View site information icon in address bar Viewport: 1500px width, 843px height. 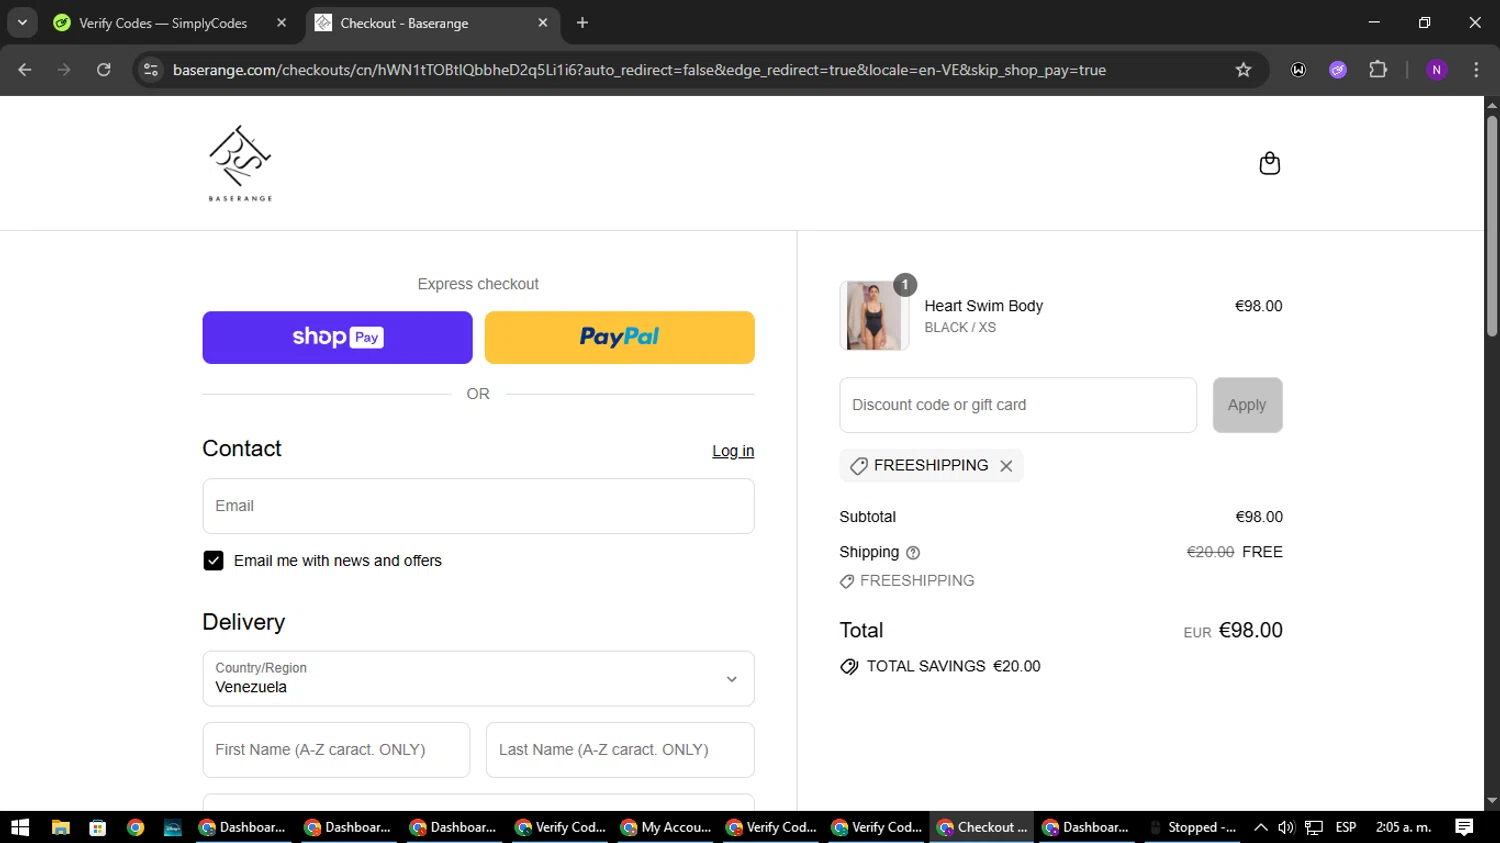tap(151, 70)
